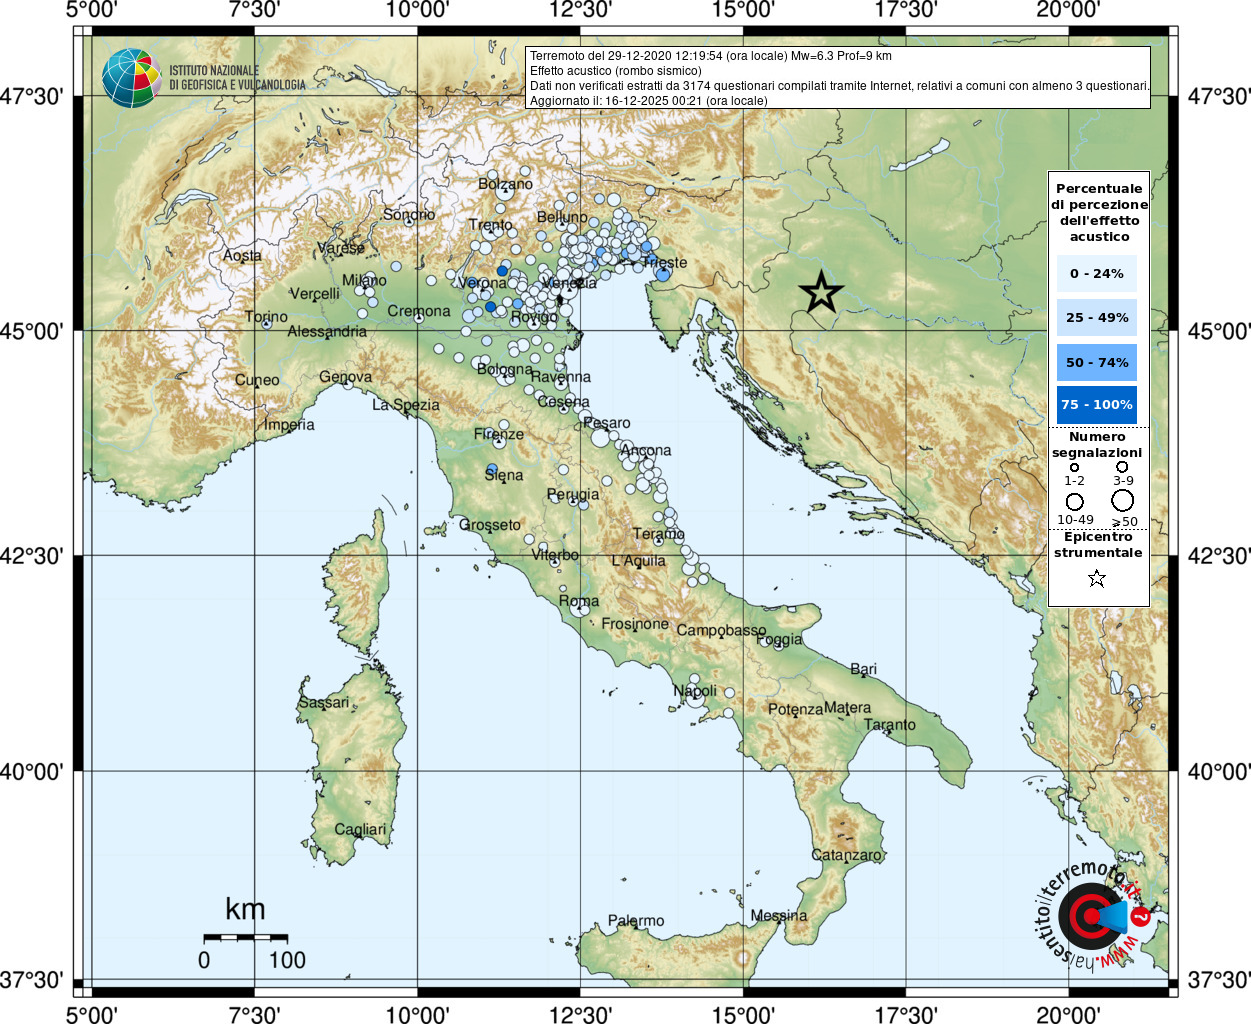Click the Firenze city label

pos(499,433)
